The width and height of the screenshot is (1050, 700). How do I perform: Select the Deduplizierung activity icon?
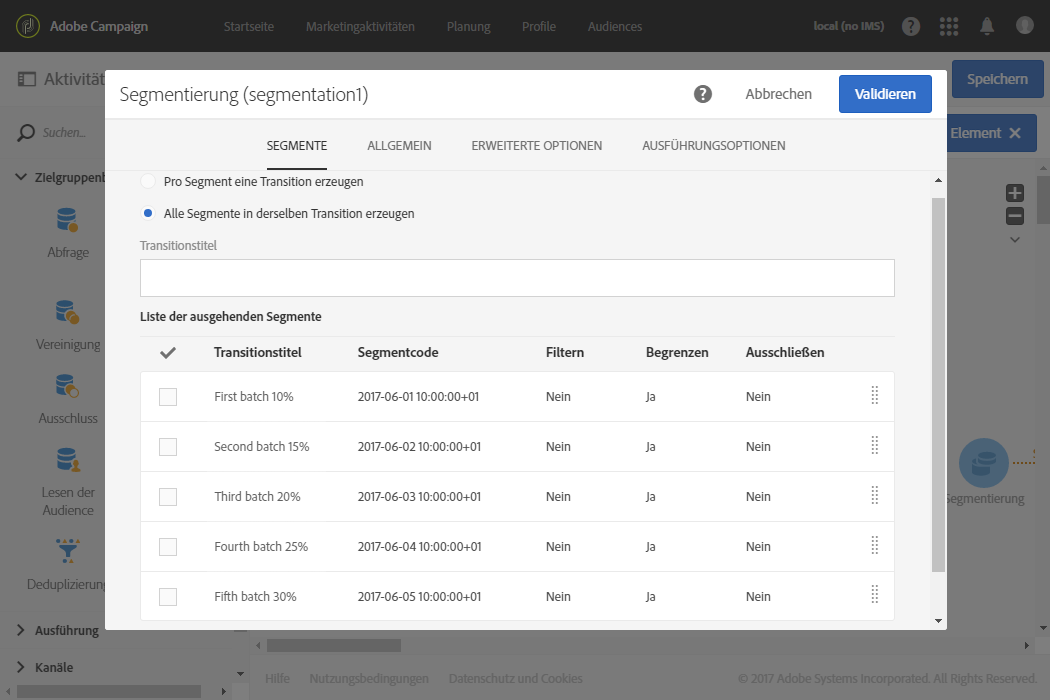68,551
